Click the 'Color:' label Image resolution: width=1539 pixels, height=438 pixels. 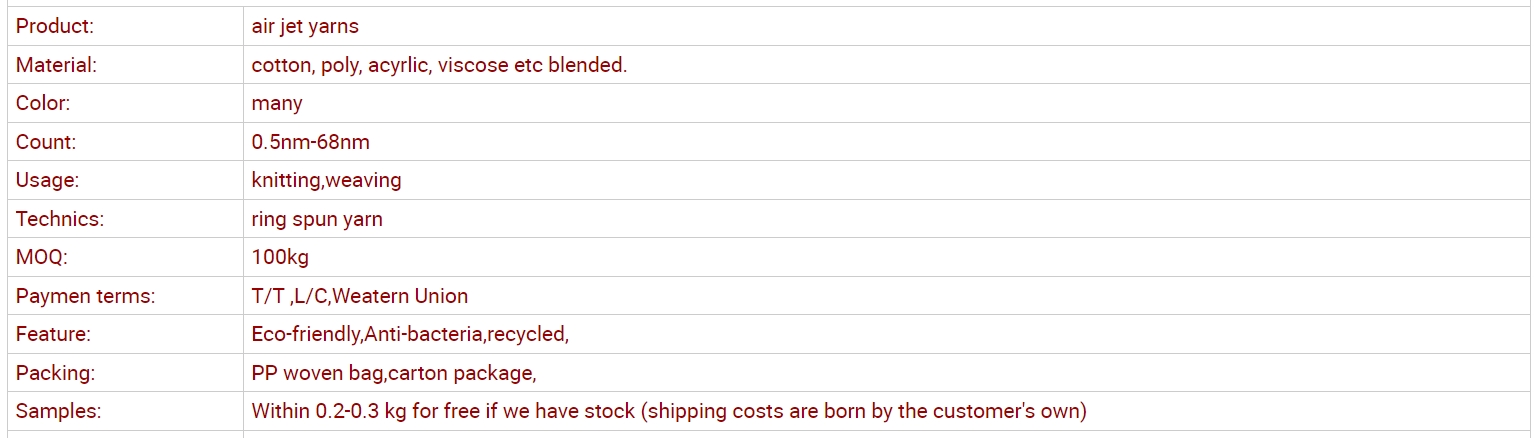pos(43,103)
